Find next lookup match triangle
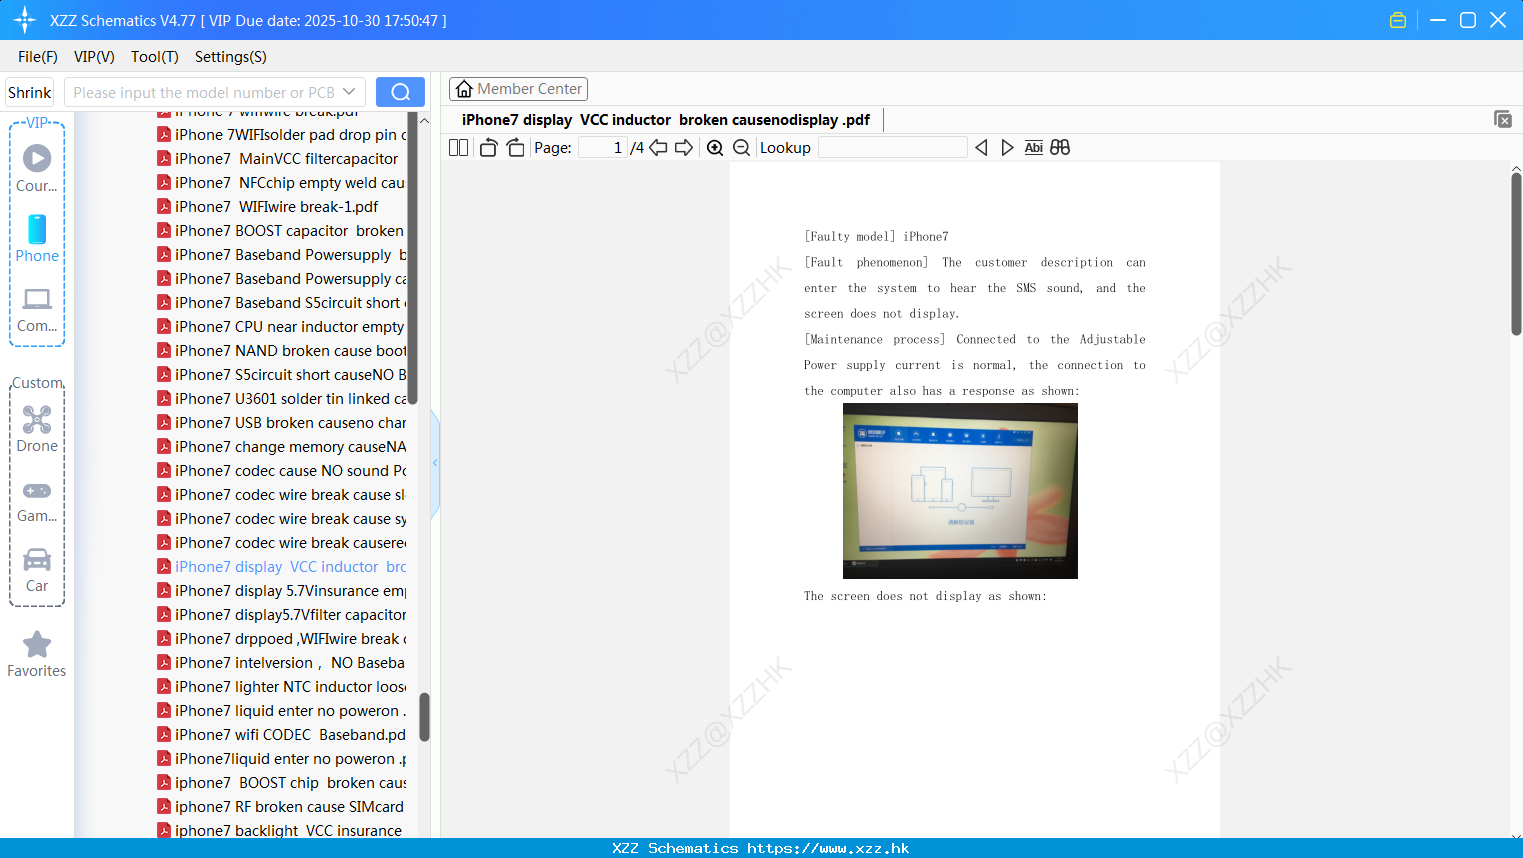This screenshot has width=1523, height=858. (1007, 147)
